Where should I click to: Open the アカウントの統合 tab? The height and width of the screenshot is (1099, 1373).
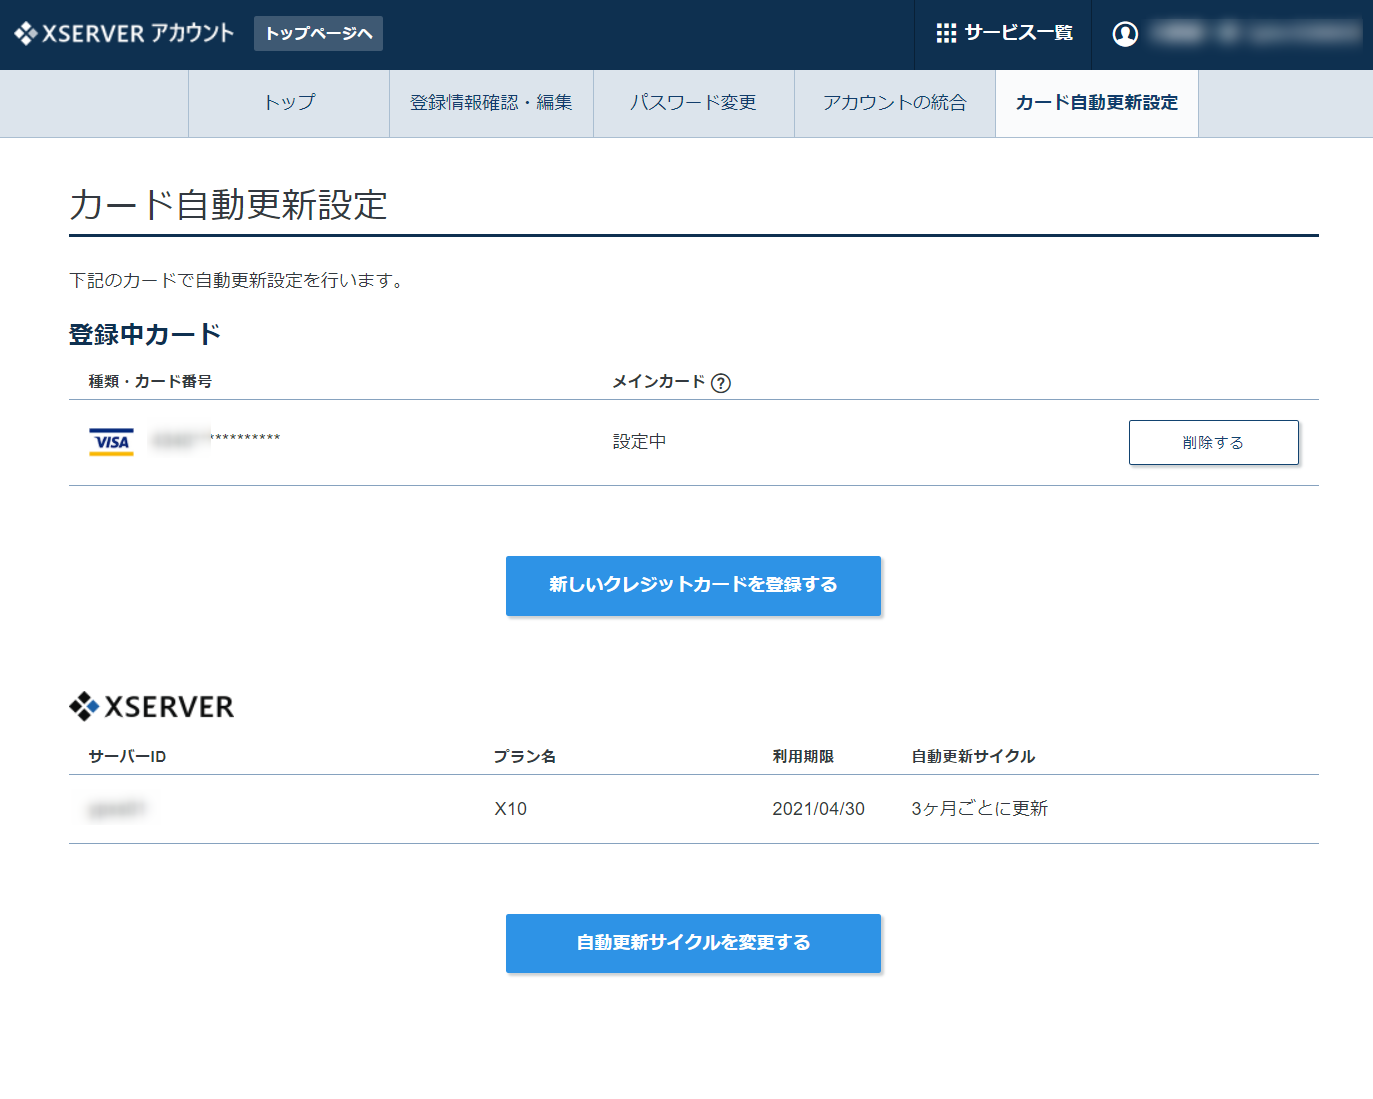[x=895, y=103]
